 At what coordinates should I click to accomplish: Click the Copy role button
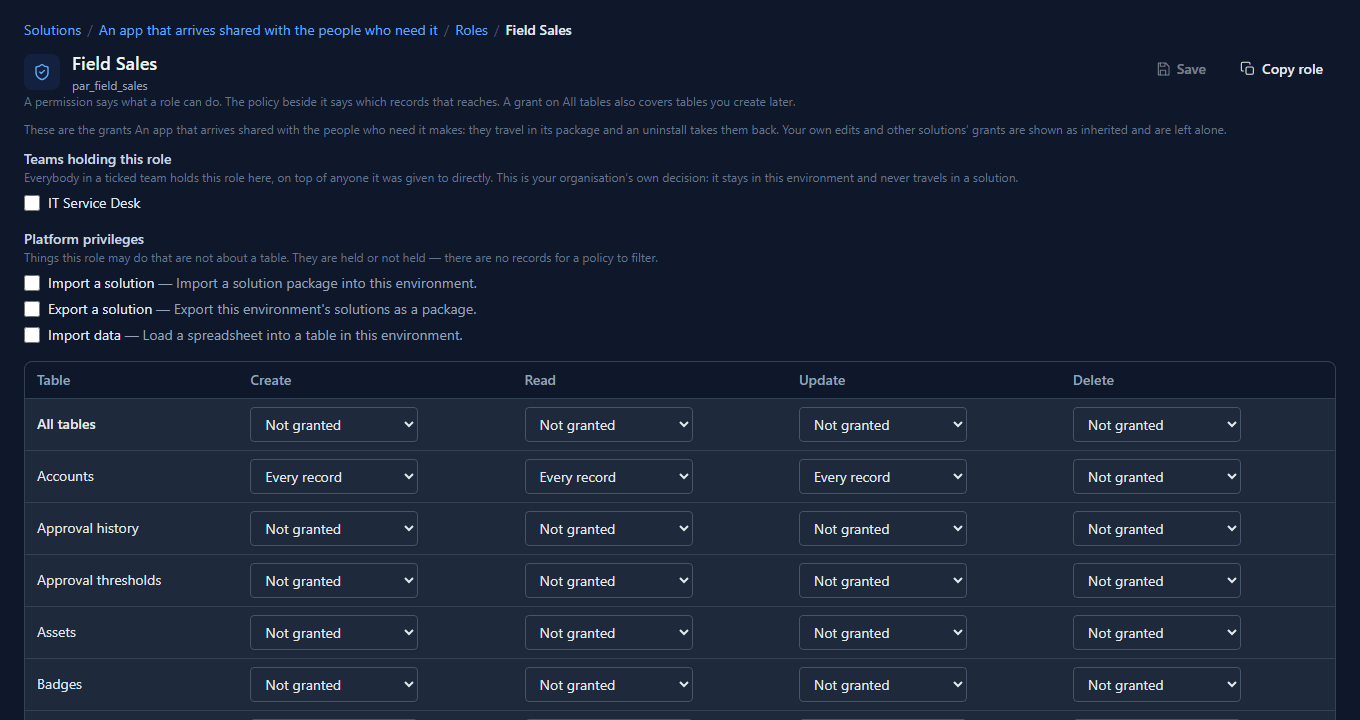point(1281,69)
